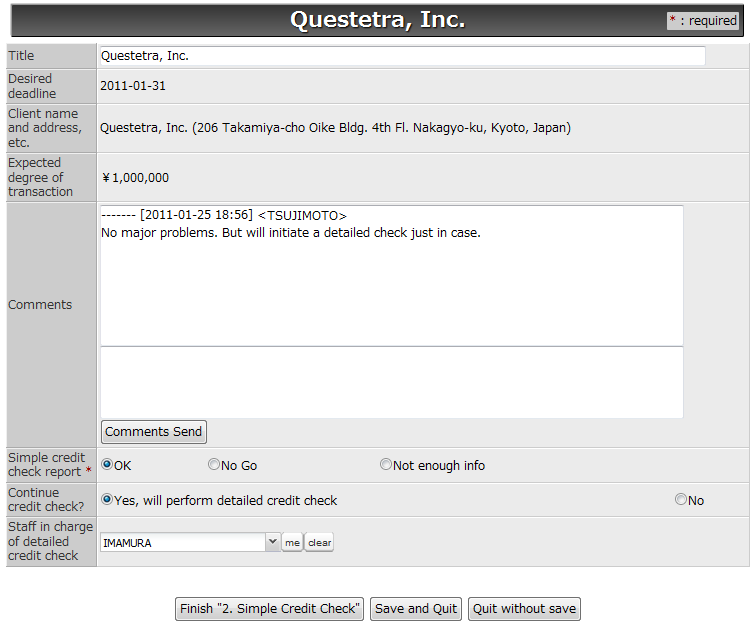Click the 'Staff in charge of detailed credit check' label
The image size is (756, 630).
coord(50,541)
